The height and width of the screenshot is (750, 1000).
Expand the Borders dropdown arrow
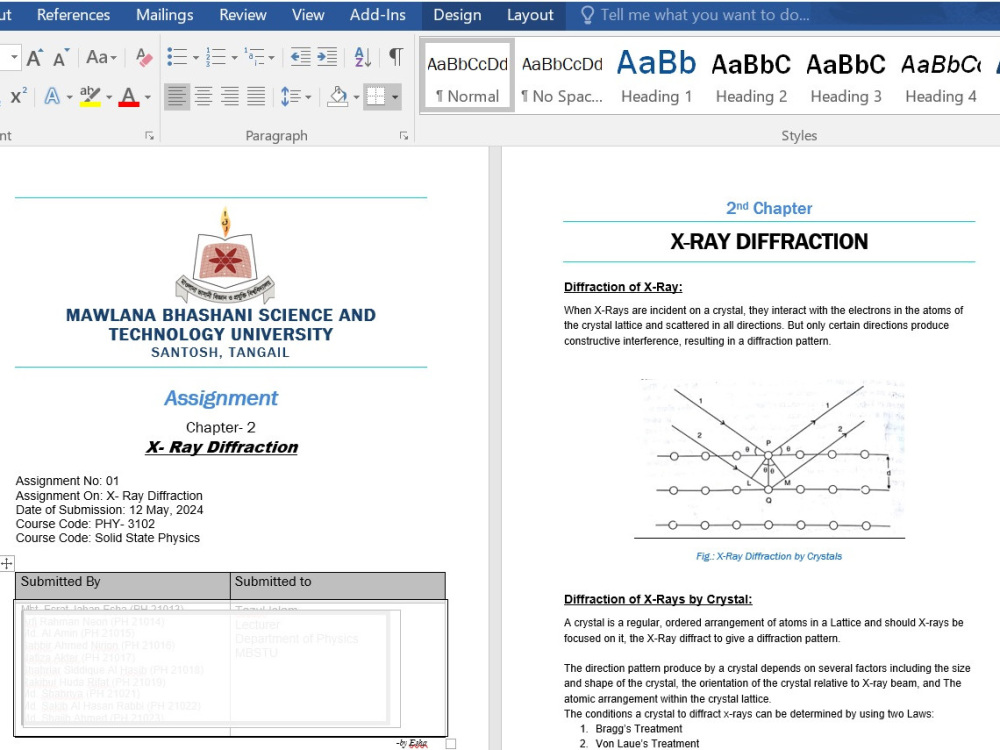click(395, 97)
